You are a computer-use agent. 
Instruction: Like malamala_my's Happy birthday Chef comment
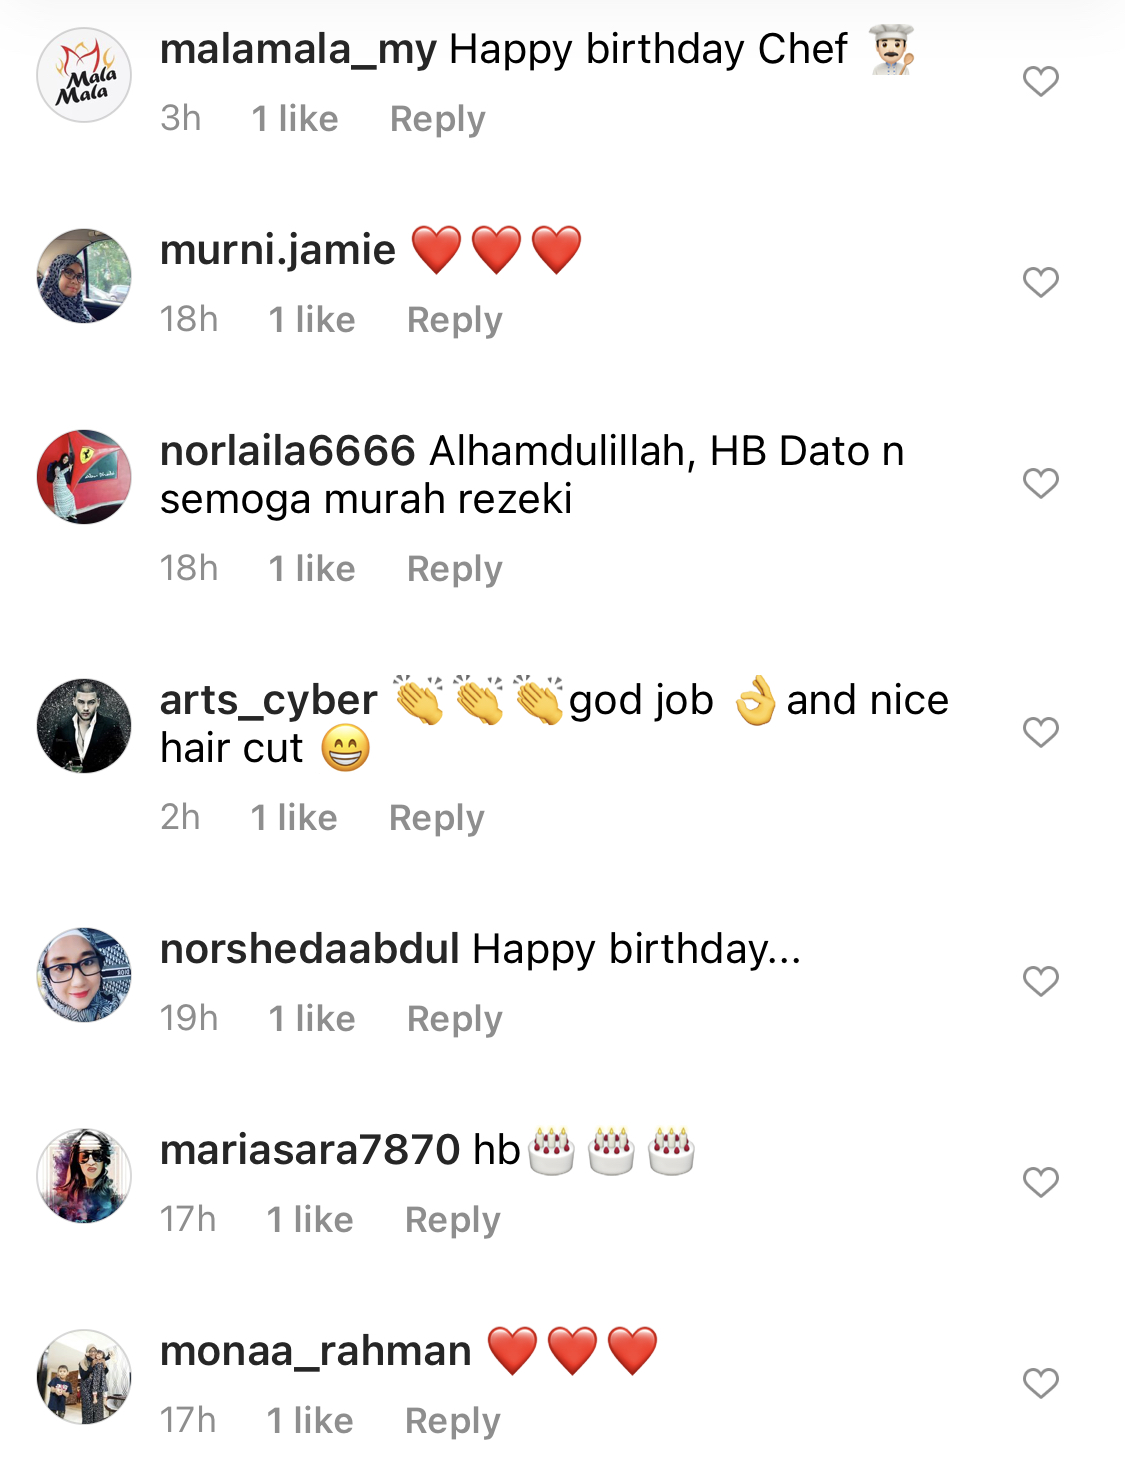[1040, 81]
